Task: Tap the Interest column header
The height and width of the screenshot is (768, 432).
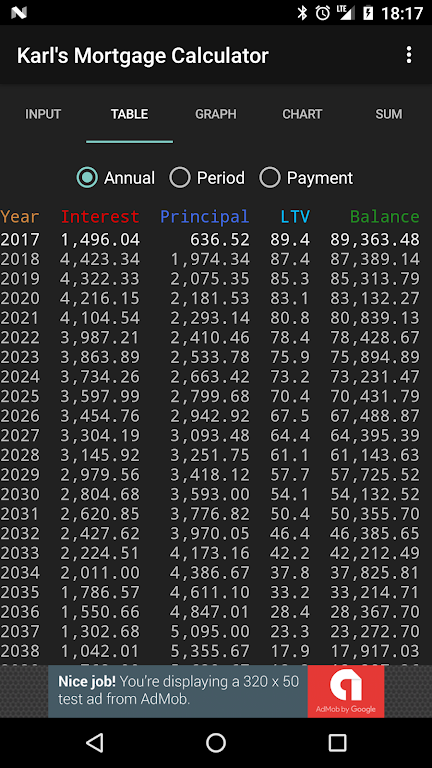Action: pos(100,216)
